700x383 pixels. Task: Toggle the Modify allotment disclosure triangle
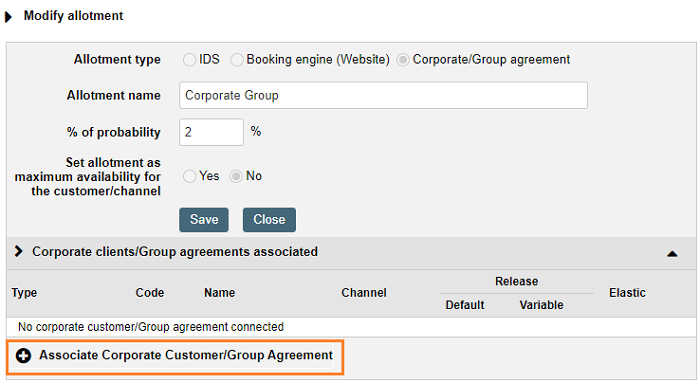(8, 17)
